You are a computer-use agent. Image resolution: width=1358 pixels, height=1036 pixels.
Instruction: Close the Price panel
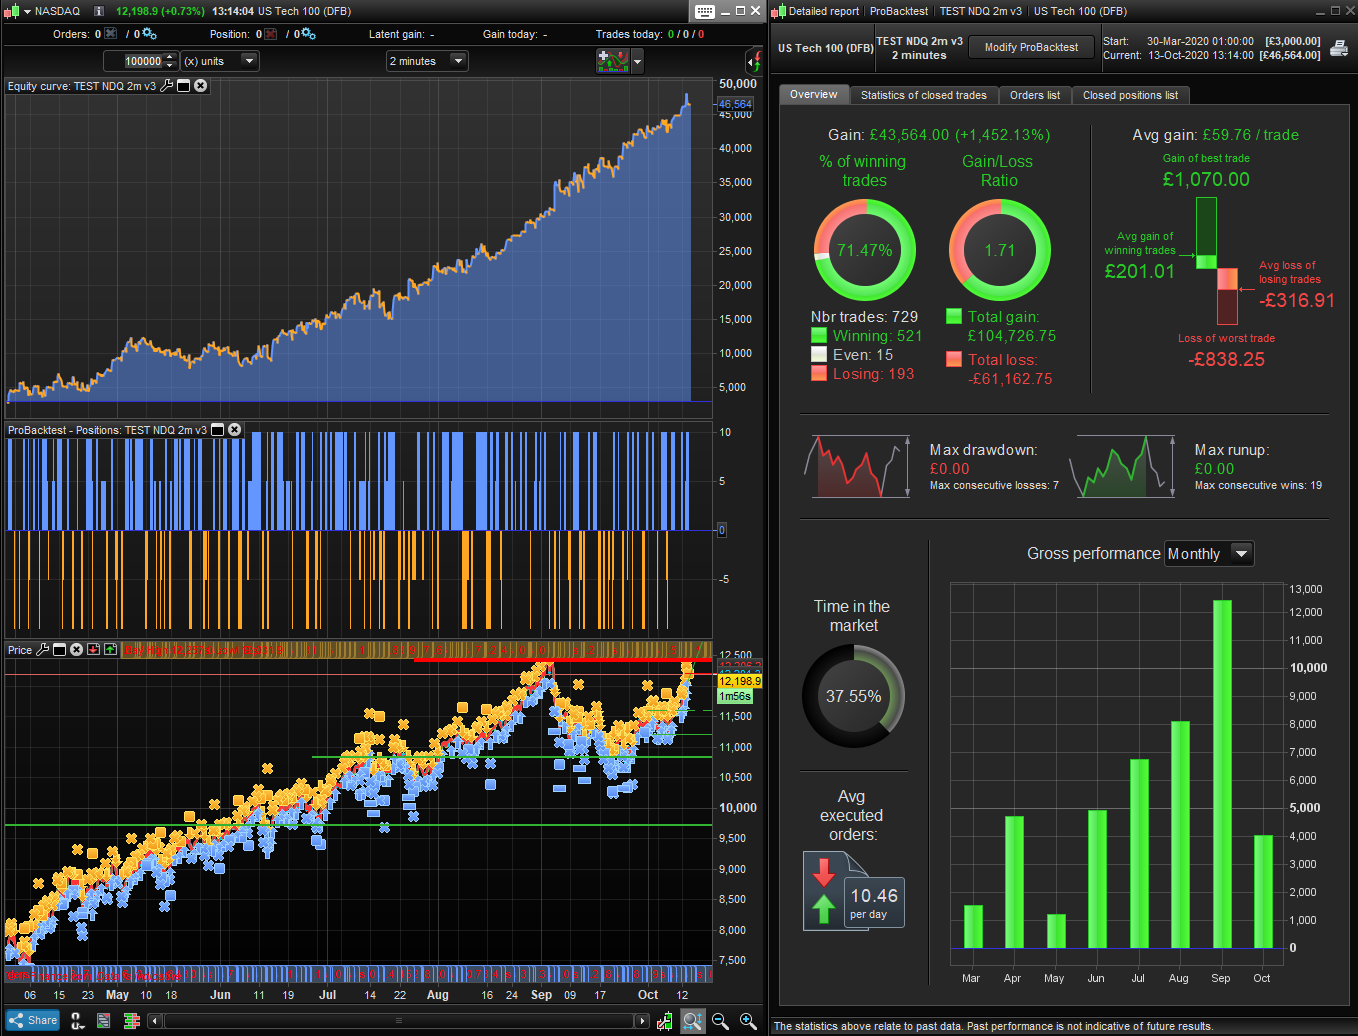[x=76, y=650]
